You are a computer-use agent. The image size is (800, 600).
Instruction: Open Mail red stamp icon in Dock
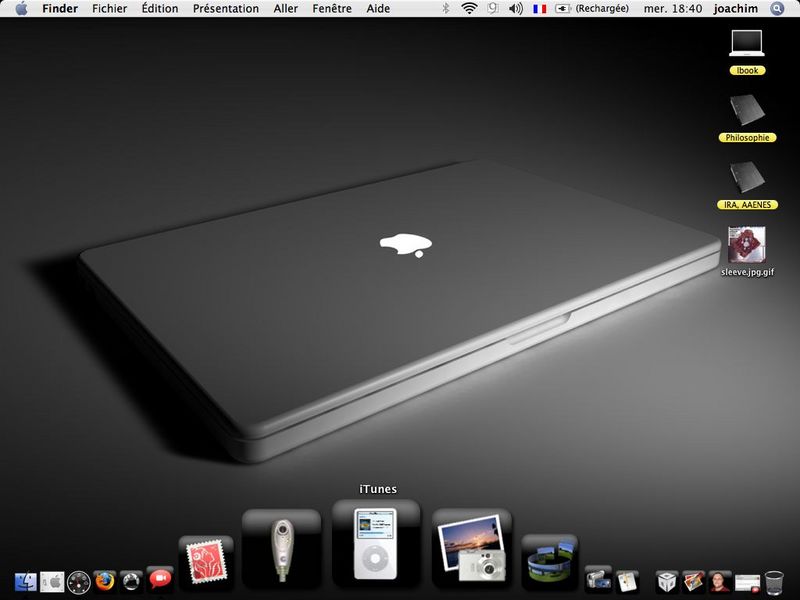(x=206, y=562)
